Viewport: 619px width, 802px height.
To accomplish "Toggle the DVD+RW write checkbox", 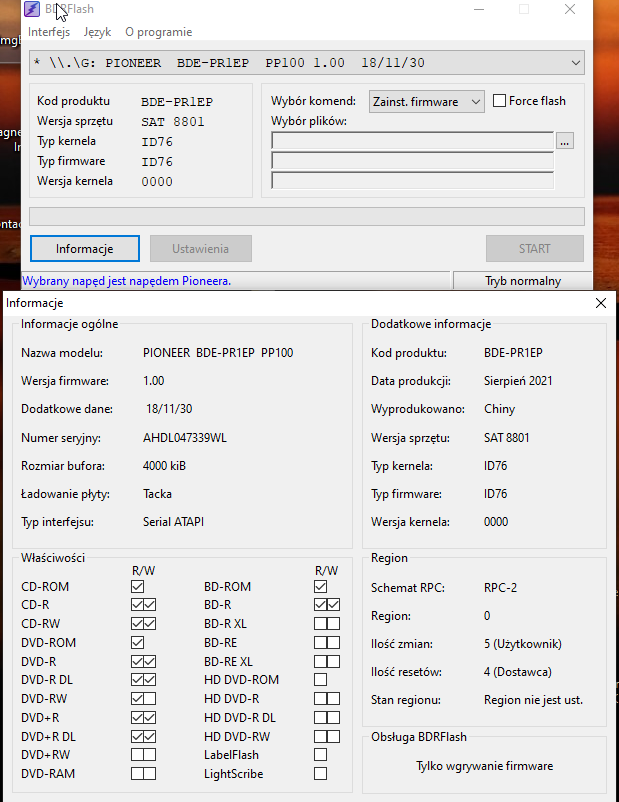I will coord(150,754).
